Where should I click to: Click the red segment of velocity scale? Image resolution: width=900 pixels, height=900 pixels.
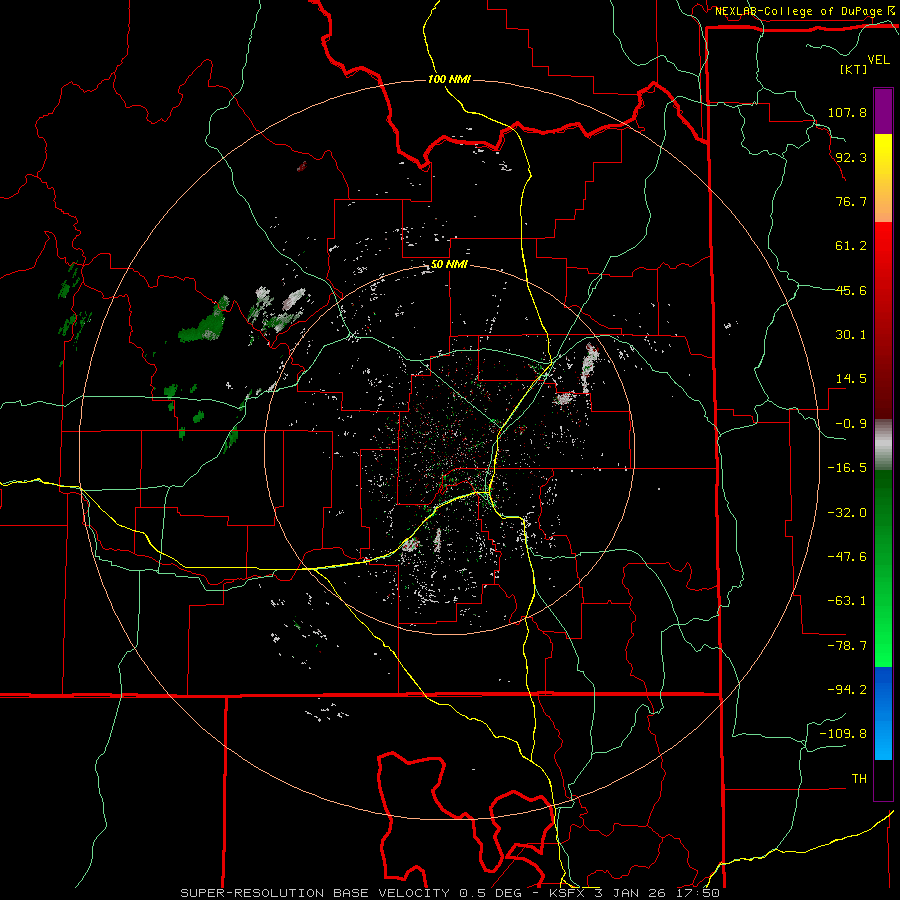[x=883, y=320]
